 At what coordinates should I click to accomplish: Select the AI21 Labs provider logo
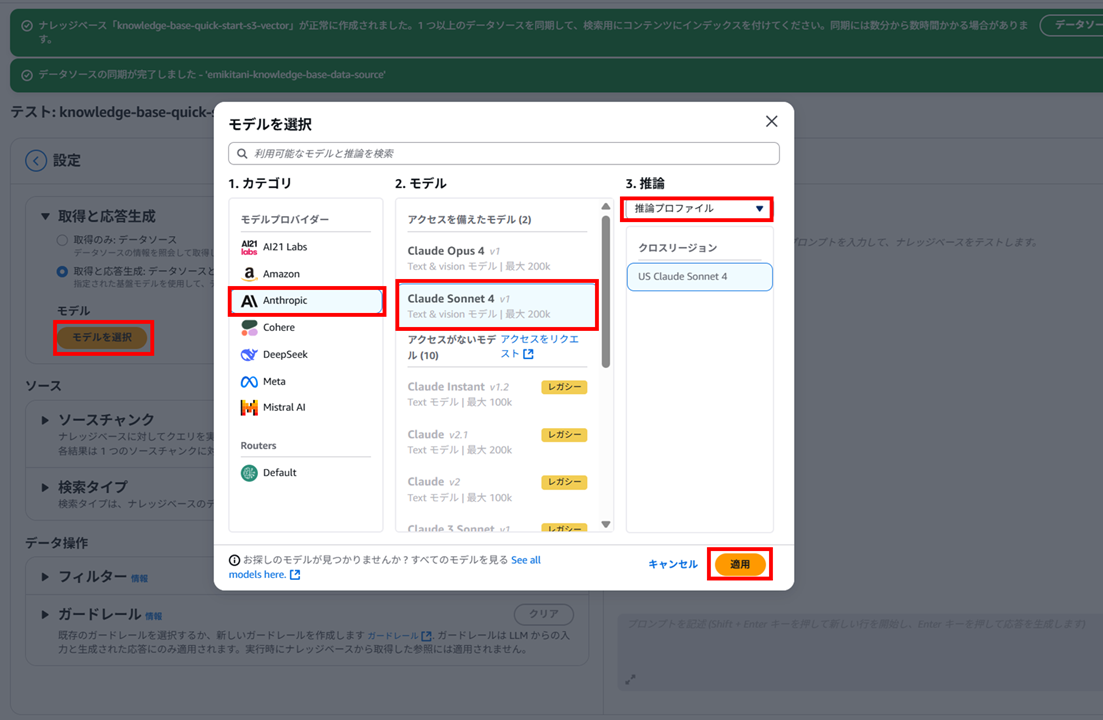tap(249, 247)
